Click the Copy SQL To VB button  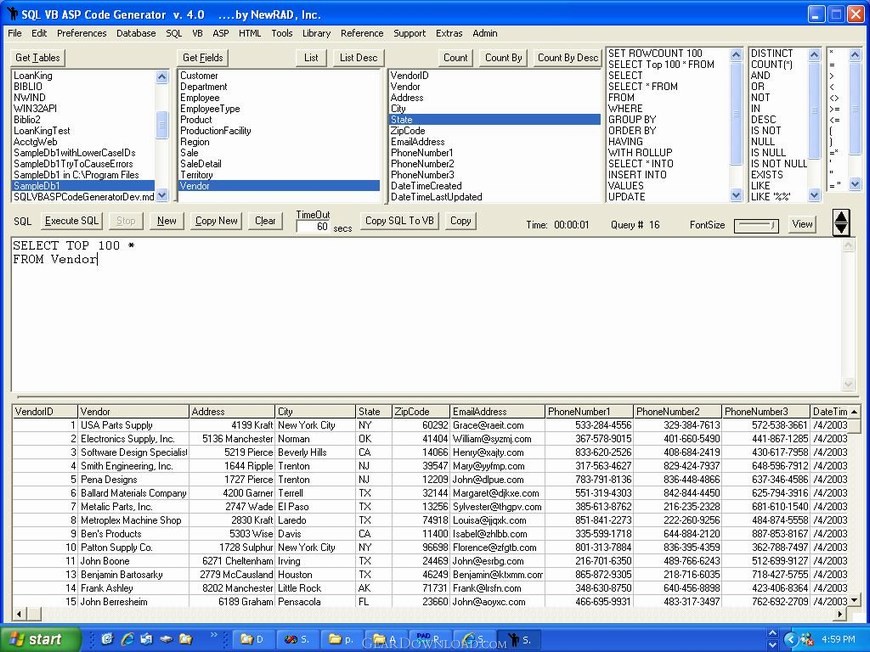(x=399, y=221)
